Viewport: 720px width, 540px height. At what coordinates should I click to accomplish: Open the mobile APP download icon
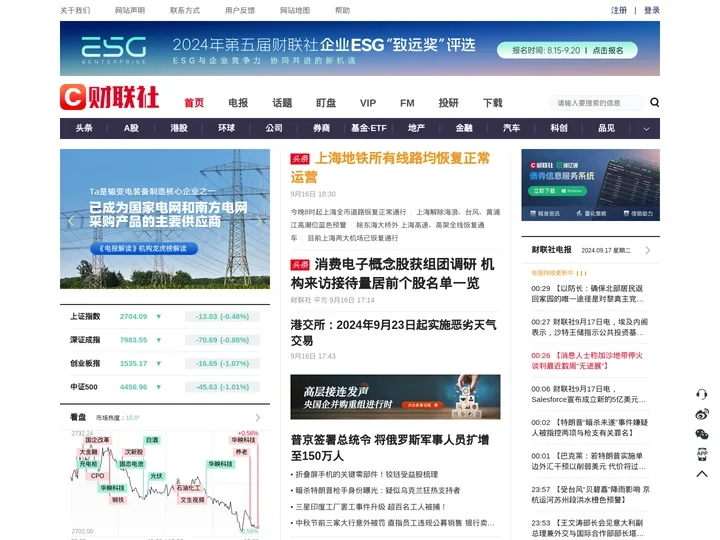click(x=702, y=454)
